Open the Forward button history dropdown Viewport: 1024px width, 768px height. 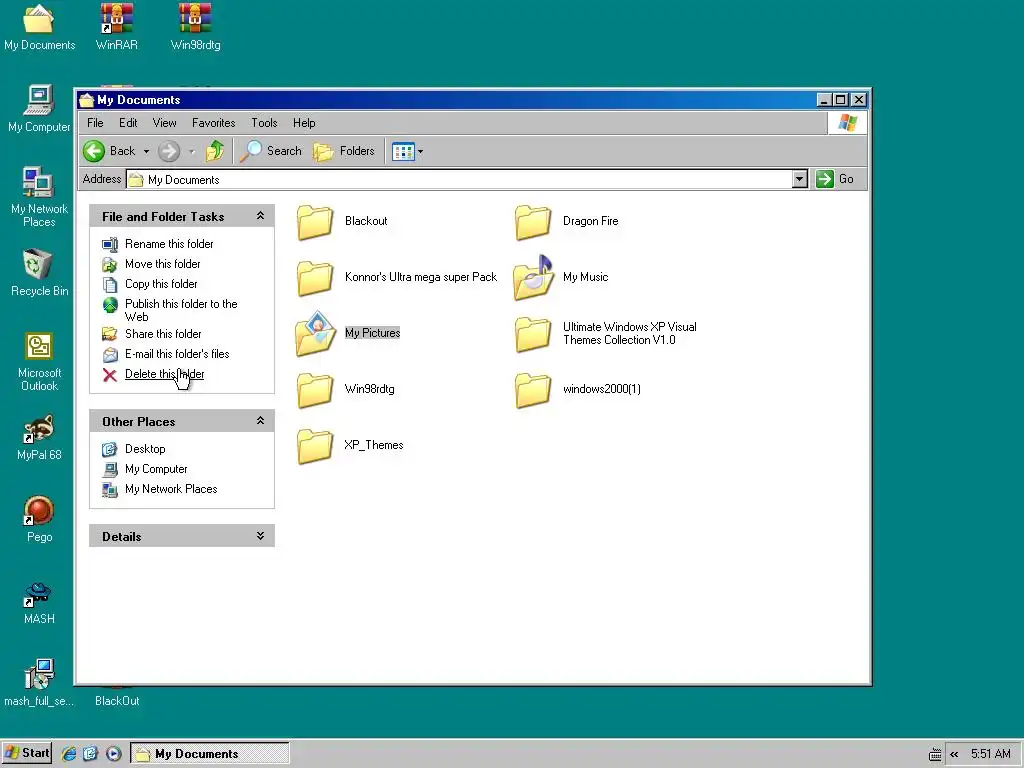191,152
